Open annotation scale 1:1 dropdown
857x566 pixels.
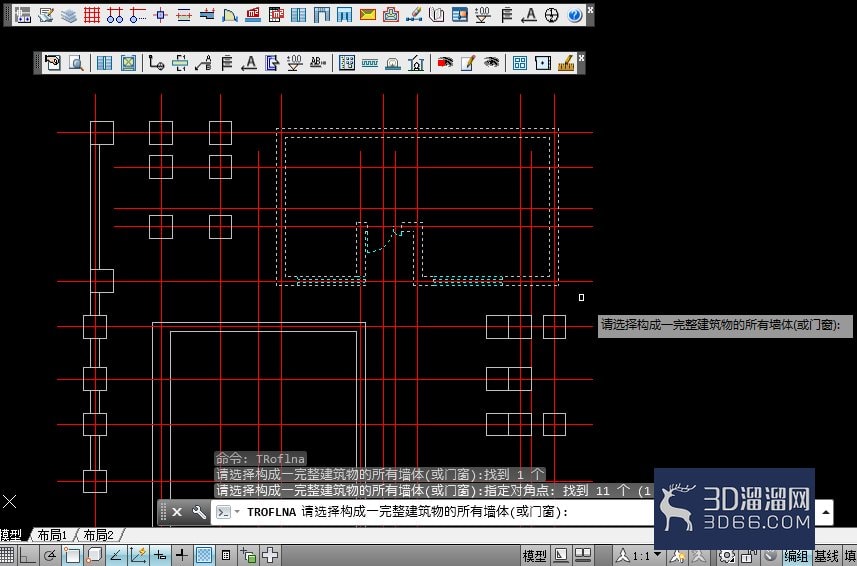(x=639, y=556)
